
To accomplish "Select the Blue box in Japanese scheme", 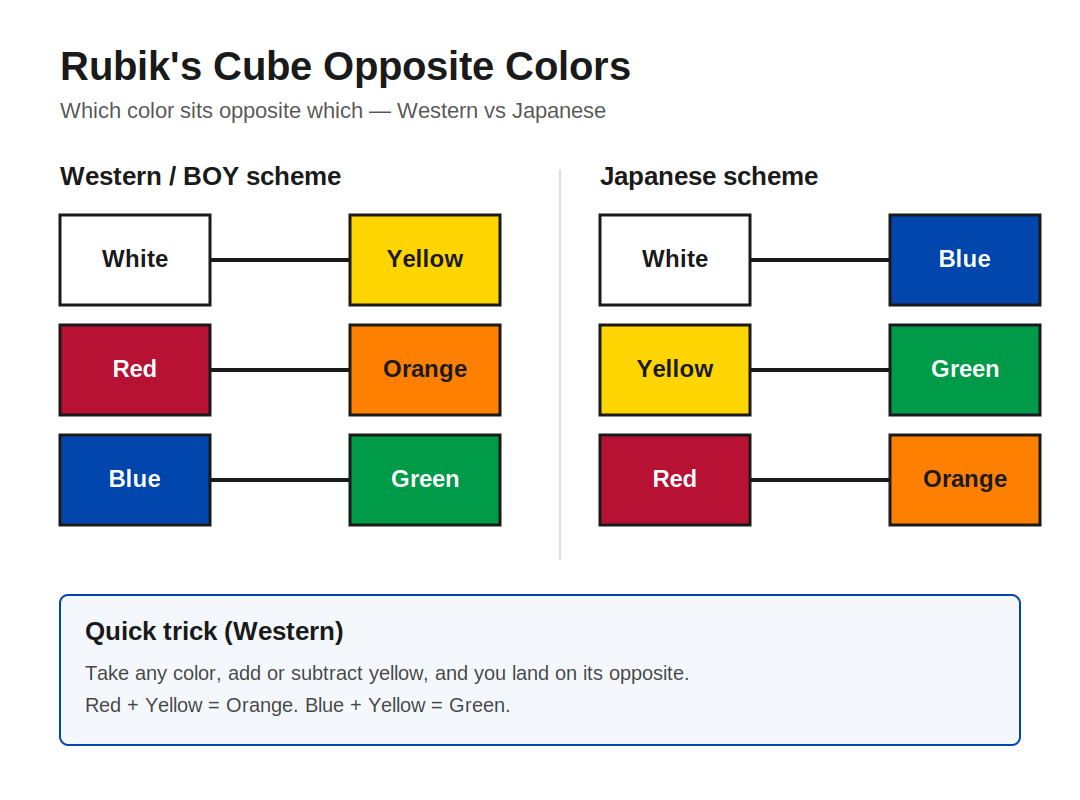I will click(965, 260).
